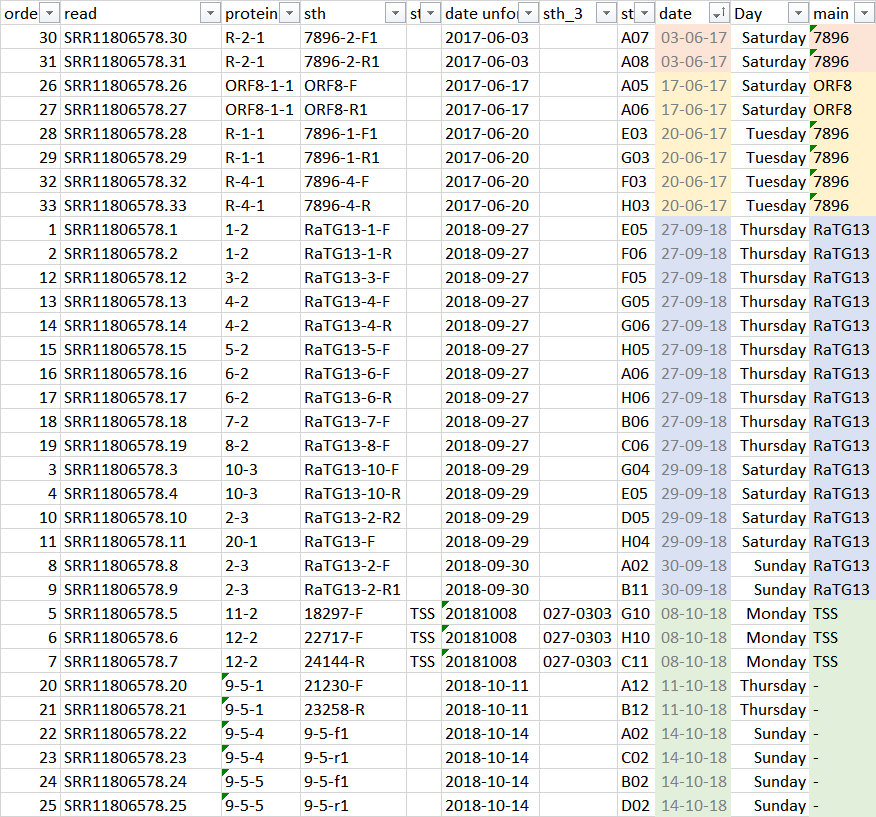Select the A12 cell

pos(636,686)
